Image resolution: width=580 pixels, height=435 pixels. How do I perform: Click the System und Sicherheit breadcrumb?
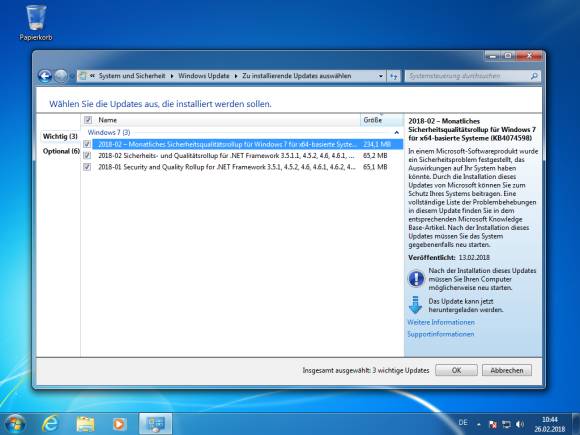click(x=132, y=76)
